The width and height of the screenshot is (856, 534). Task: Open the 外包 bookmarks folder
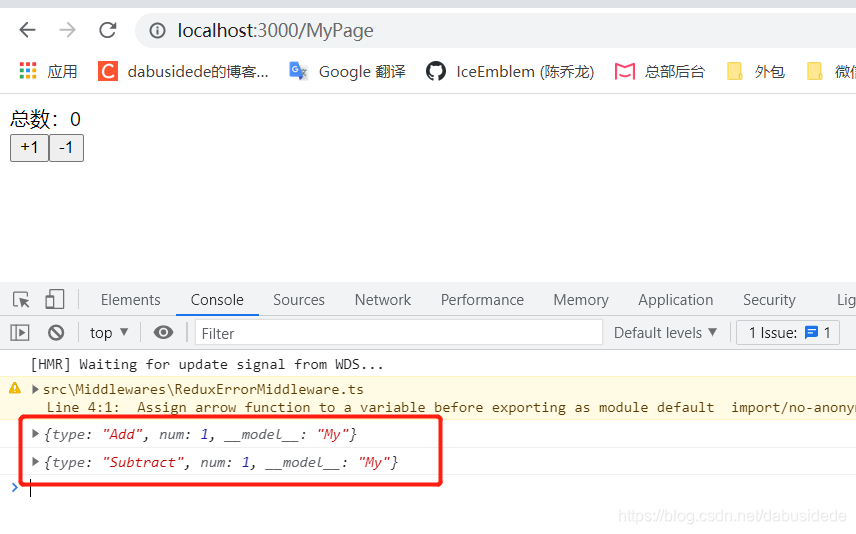click(x=756, y=72)
